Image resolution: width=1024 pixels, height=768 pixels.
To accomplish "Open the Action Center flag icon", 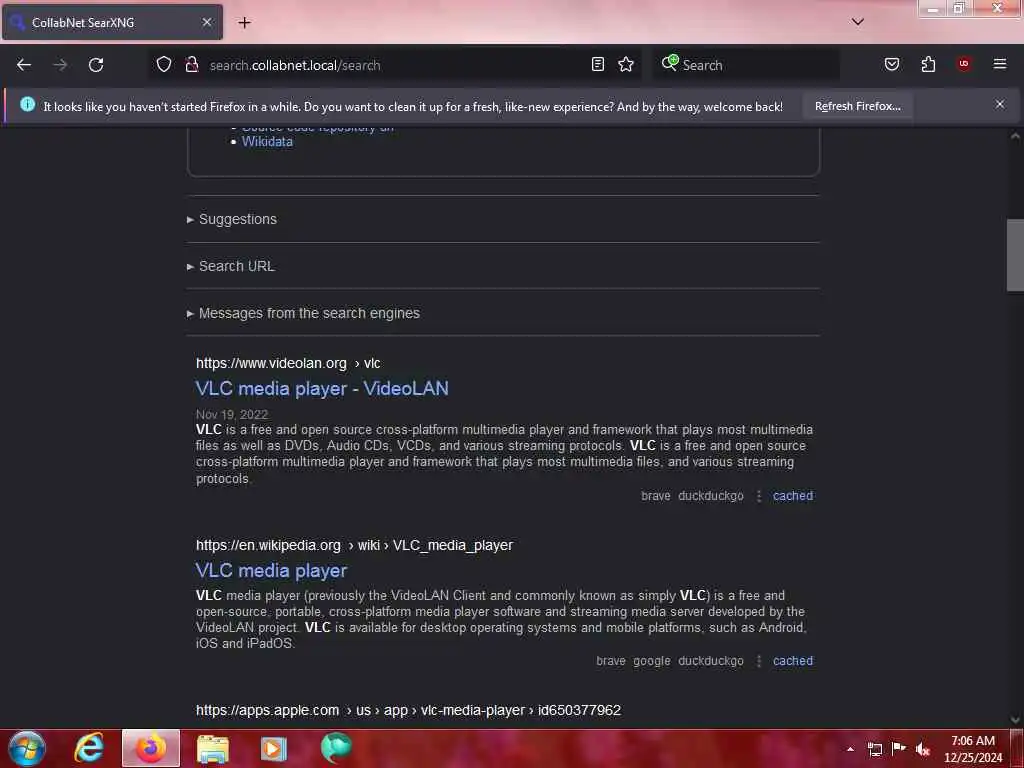I will click(899, 749).
